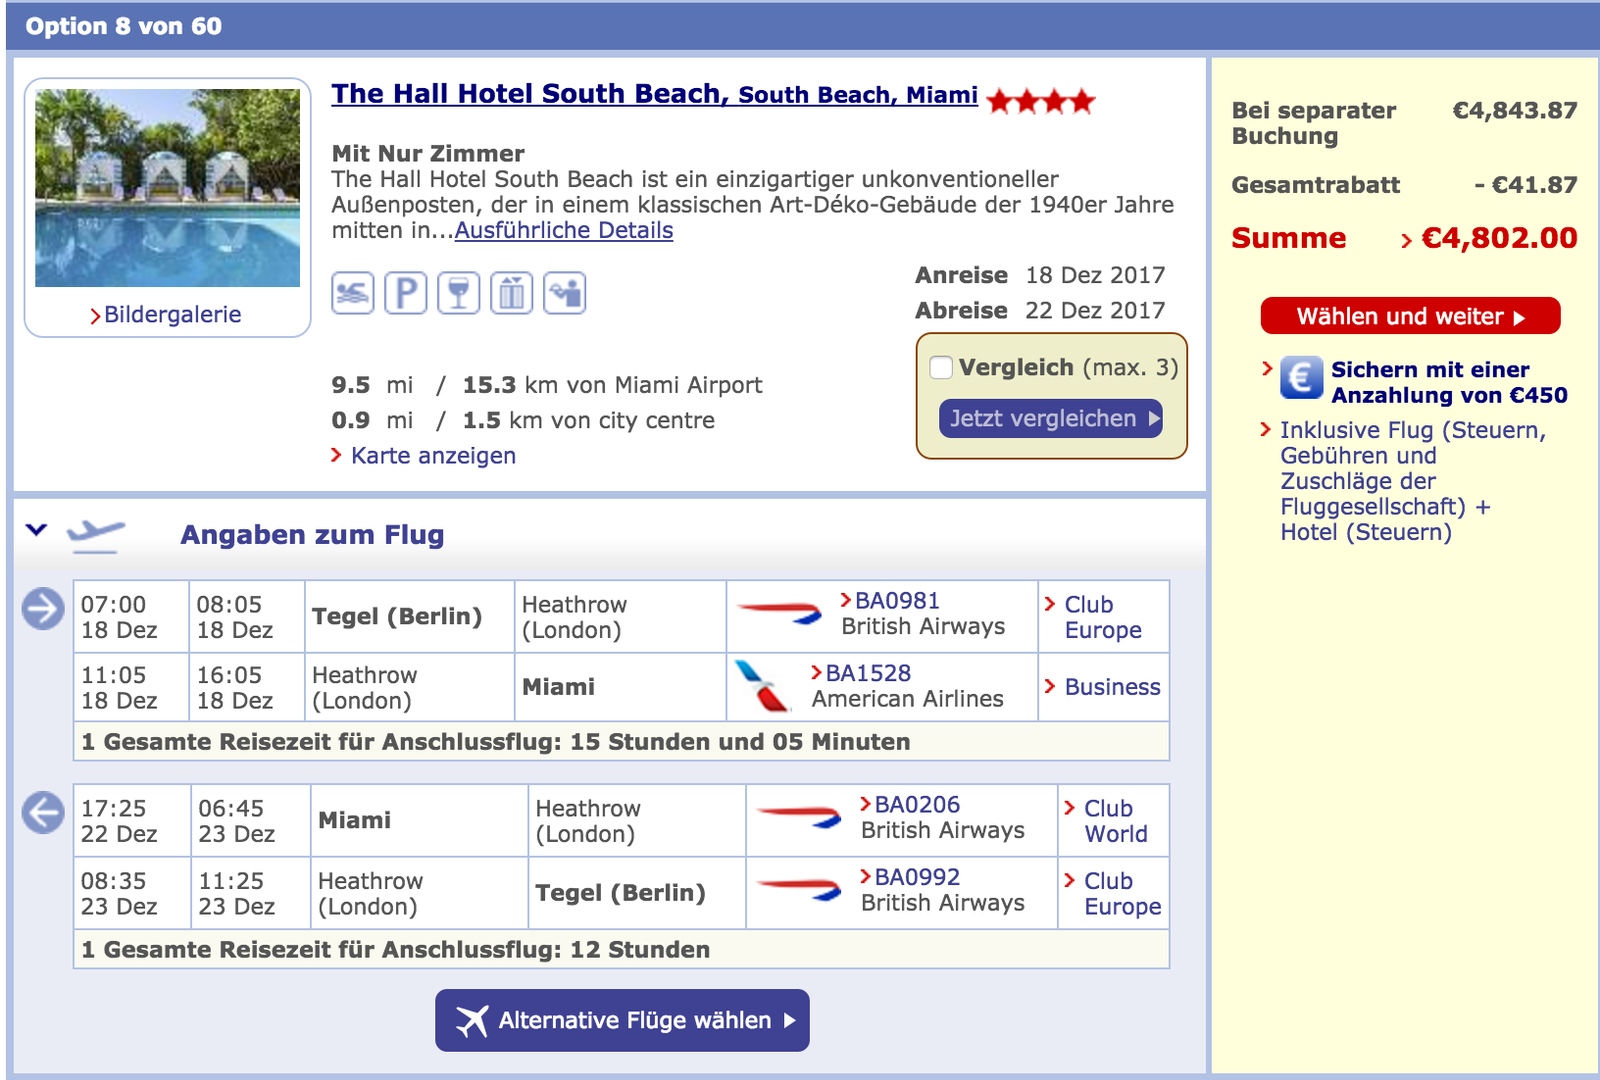Click the Mit Nur Zimmer heading
Viewport: 1600px width, 1080px height.
click(428, 153)
